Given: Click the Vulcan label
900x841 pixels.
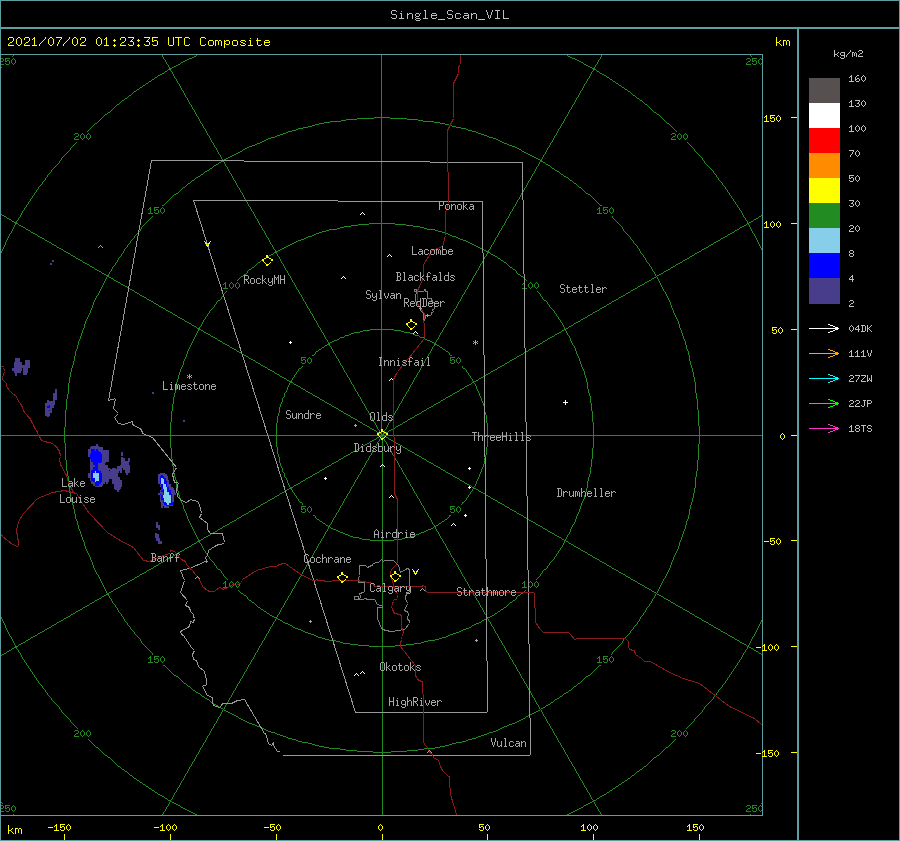Looking at the screenshot, I should click(509, 743).
